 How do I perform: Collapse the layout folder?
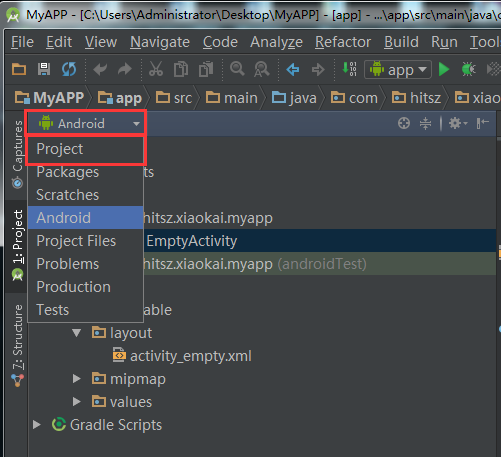point(77,333)
